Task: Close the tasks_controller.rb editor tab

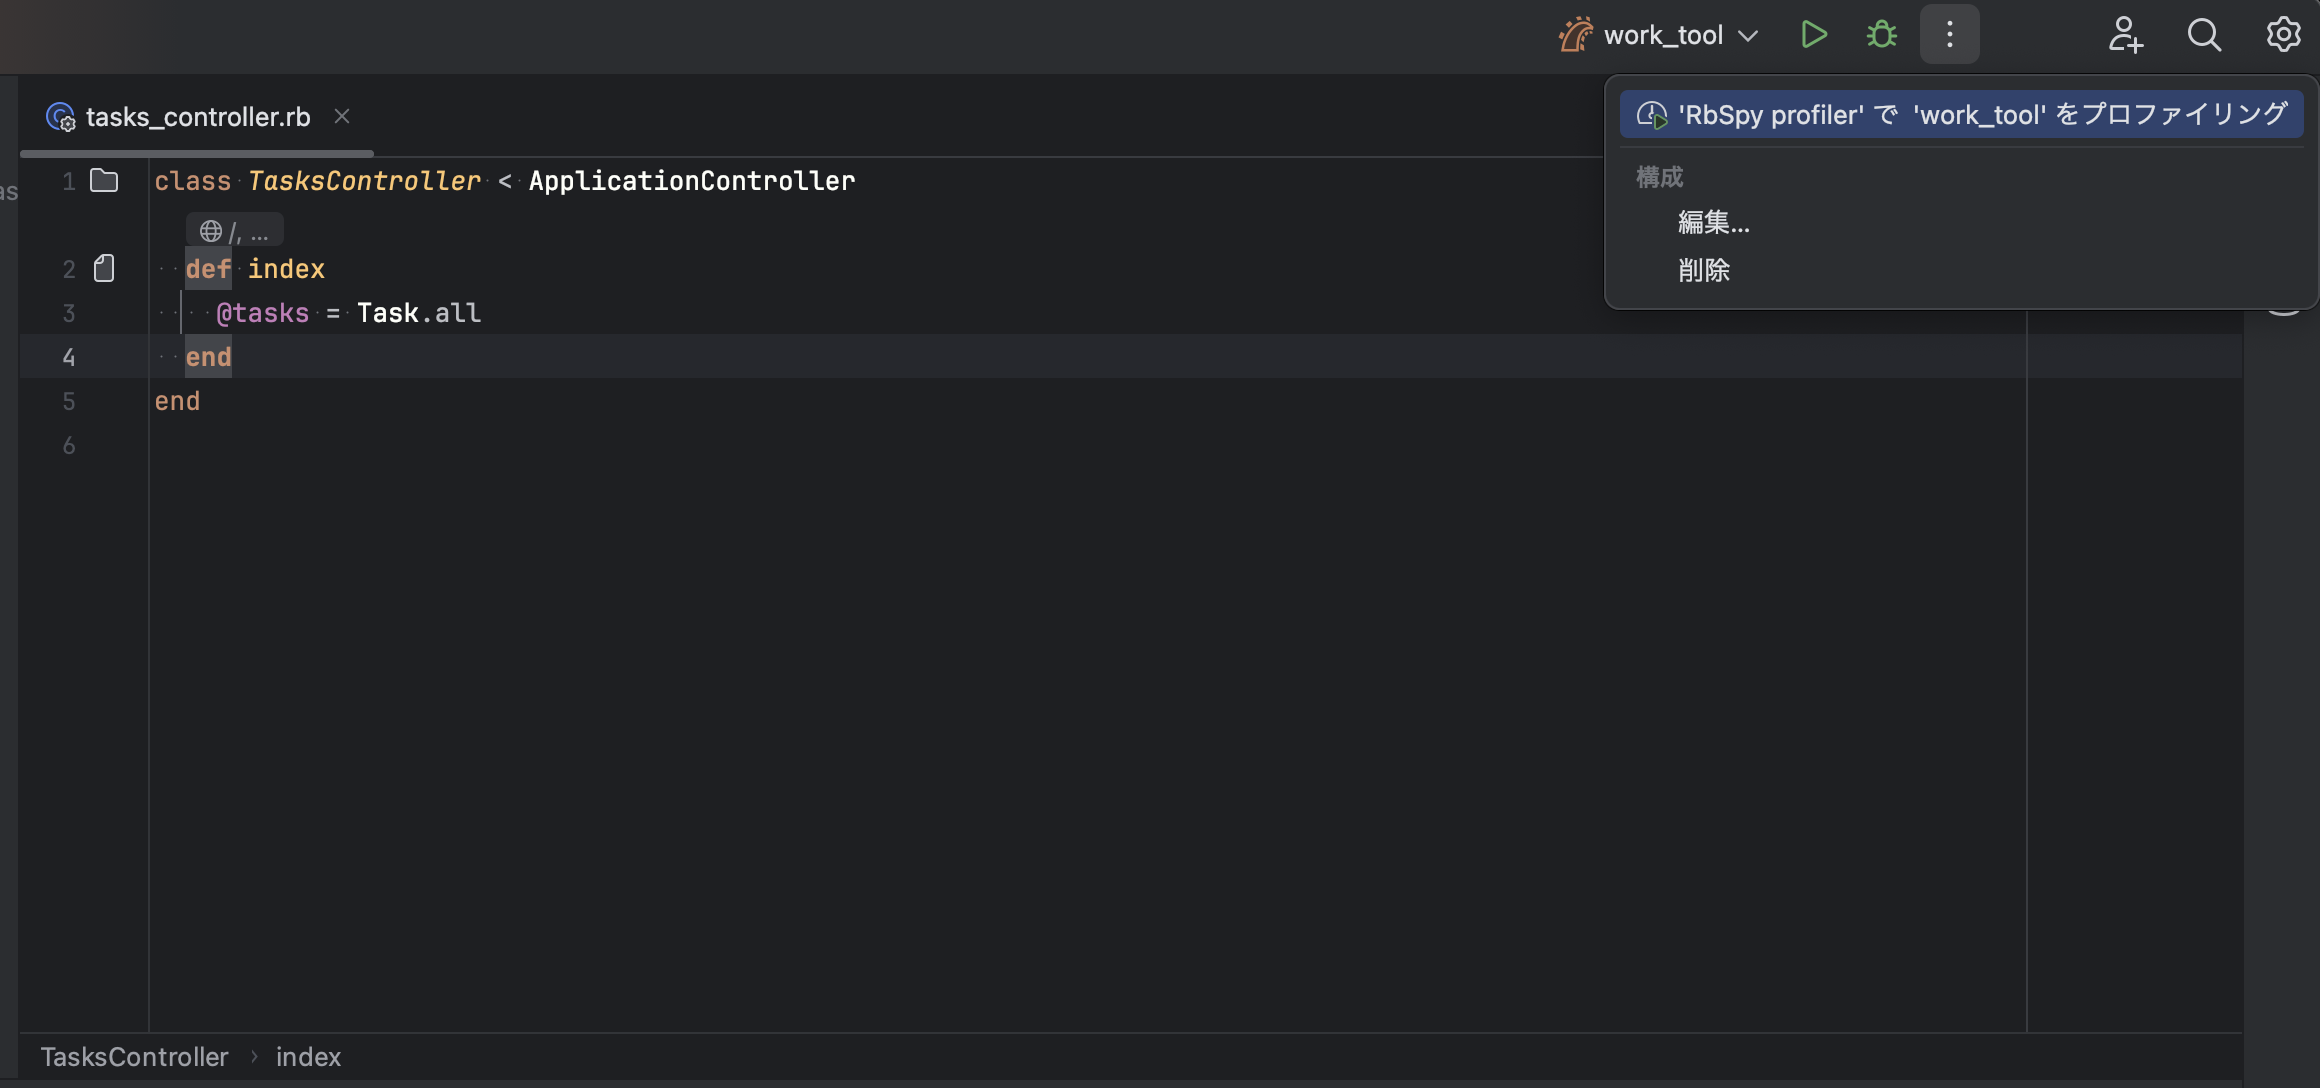Action: point(342,117)
